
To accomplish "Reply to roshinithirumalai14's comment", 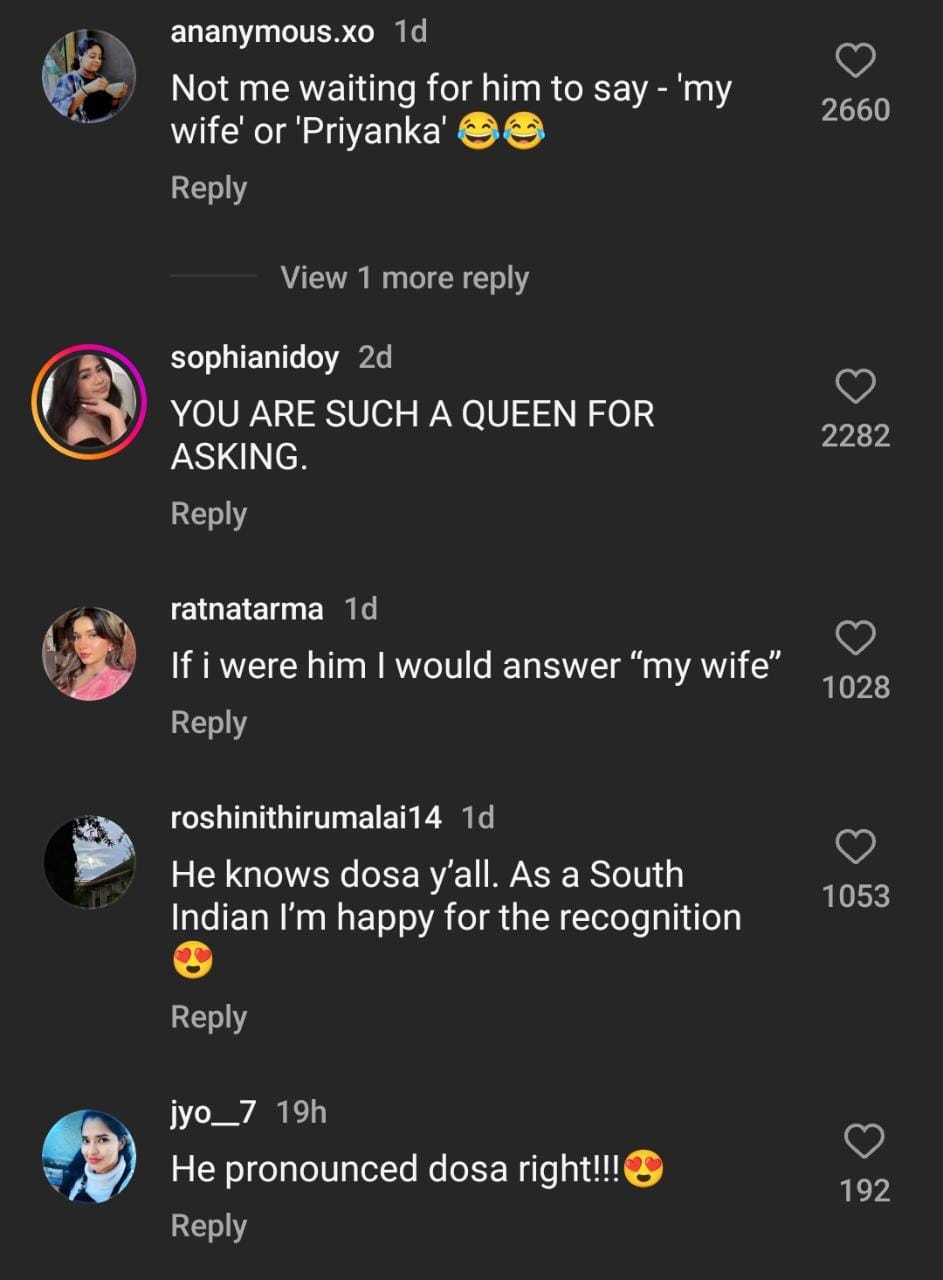I will (208, 1016).
